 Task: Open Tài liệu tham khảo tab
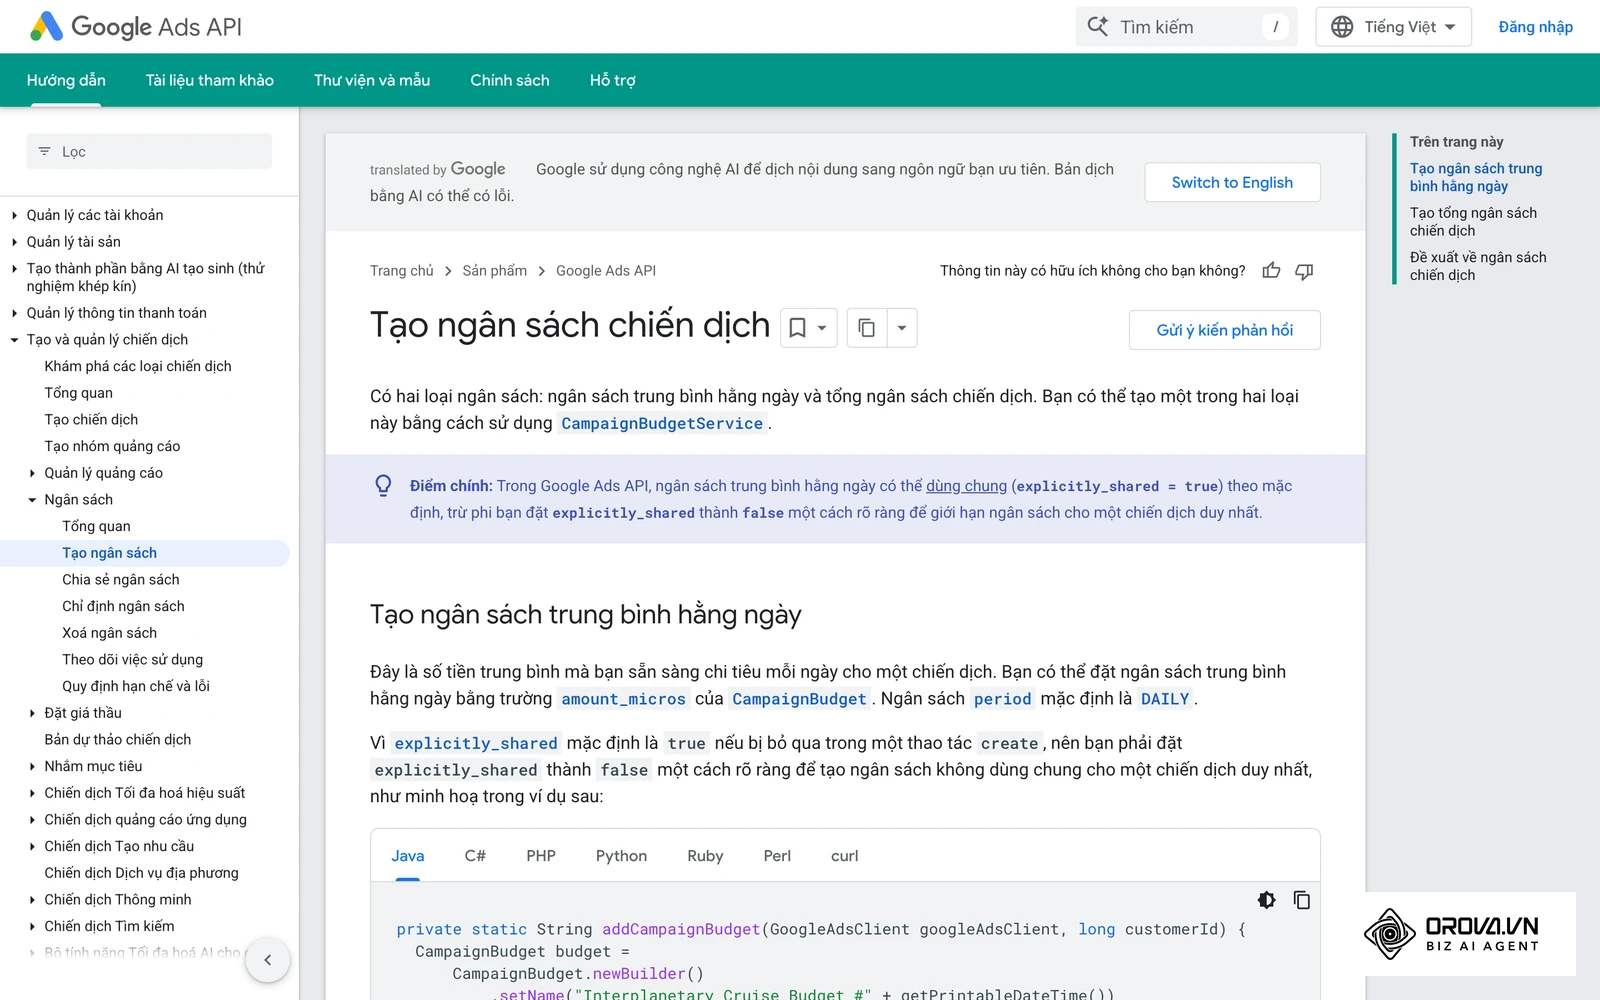[210, 80]
